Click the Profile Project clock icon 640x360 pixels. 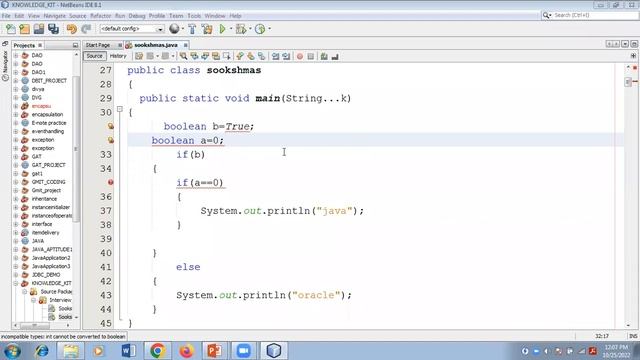260,29
